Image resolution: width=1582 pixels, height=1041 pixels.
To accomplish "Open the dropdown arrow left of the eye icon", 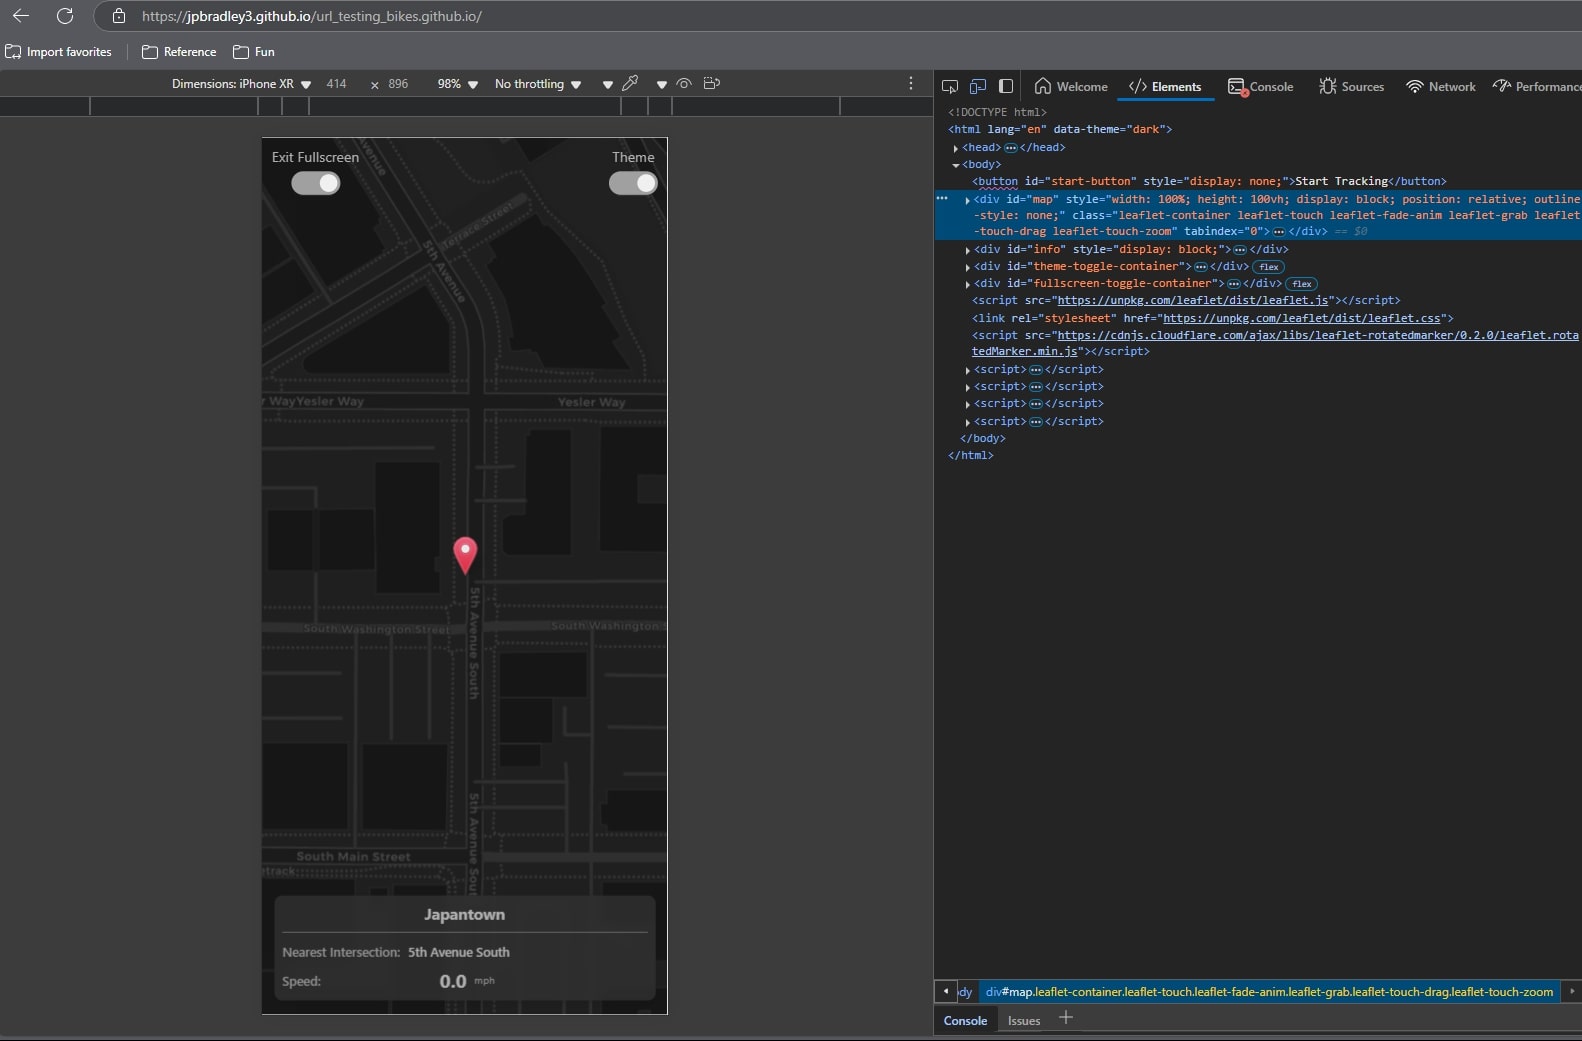I will (x=661, y=85).
